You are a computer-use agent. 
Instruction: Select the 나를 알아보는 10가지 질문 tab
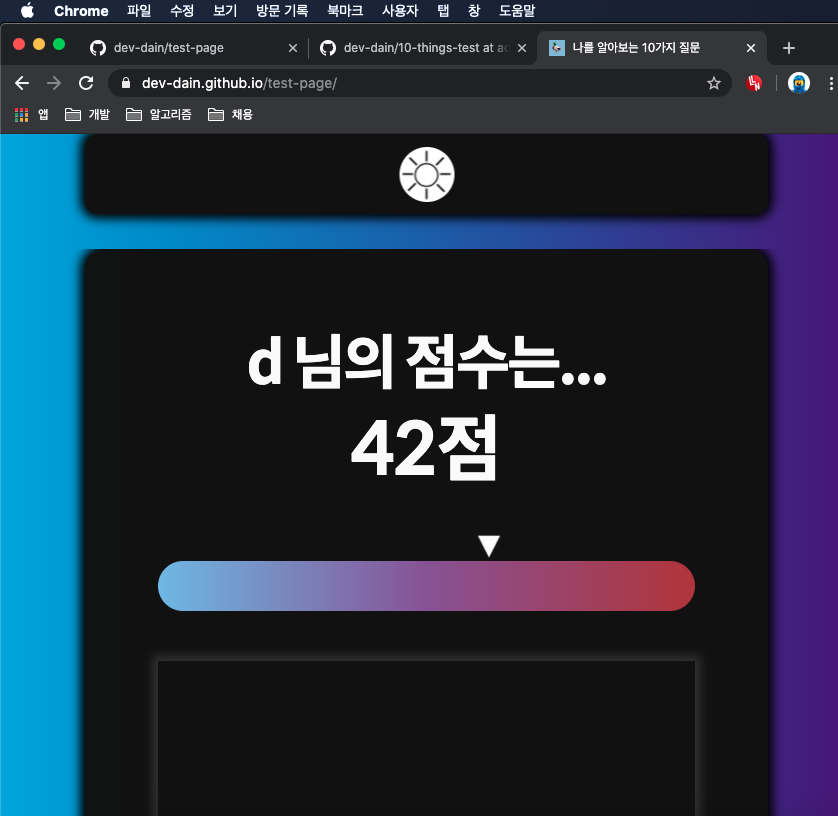coord(651,48)
